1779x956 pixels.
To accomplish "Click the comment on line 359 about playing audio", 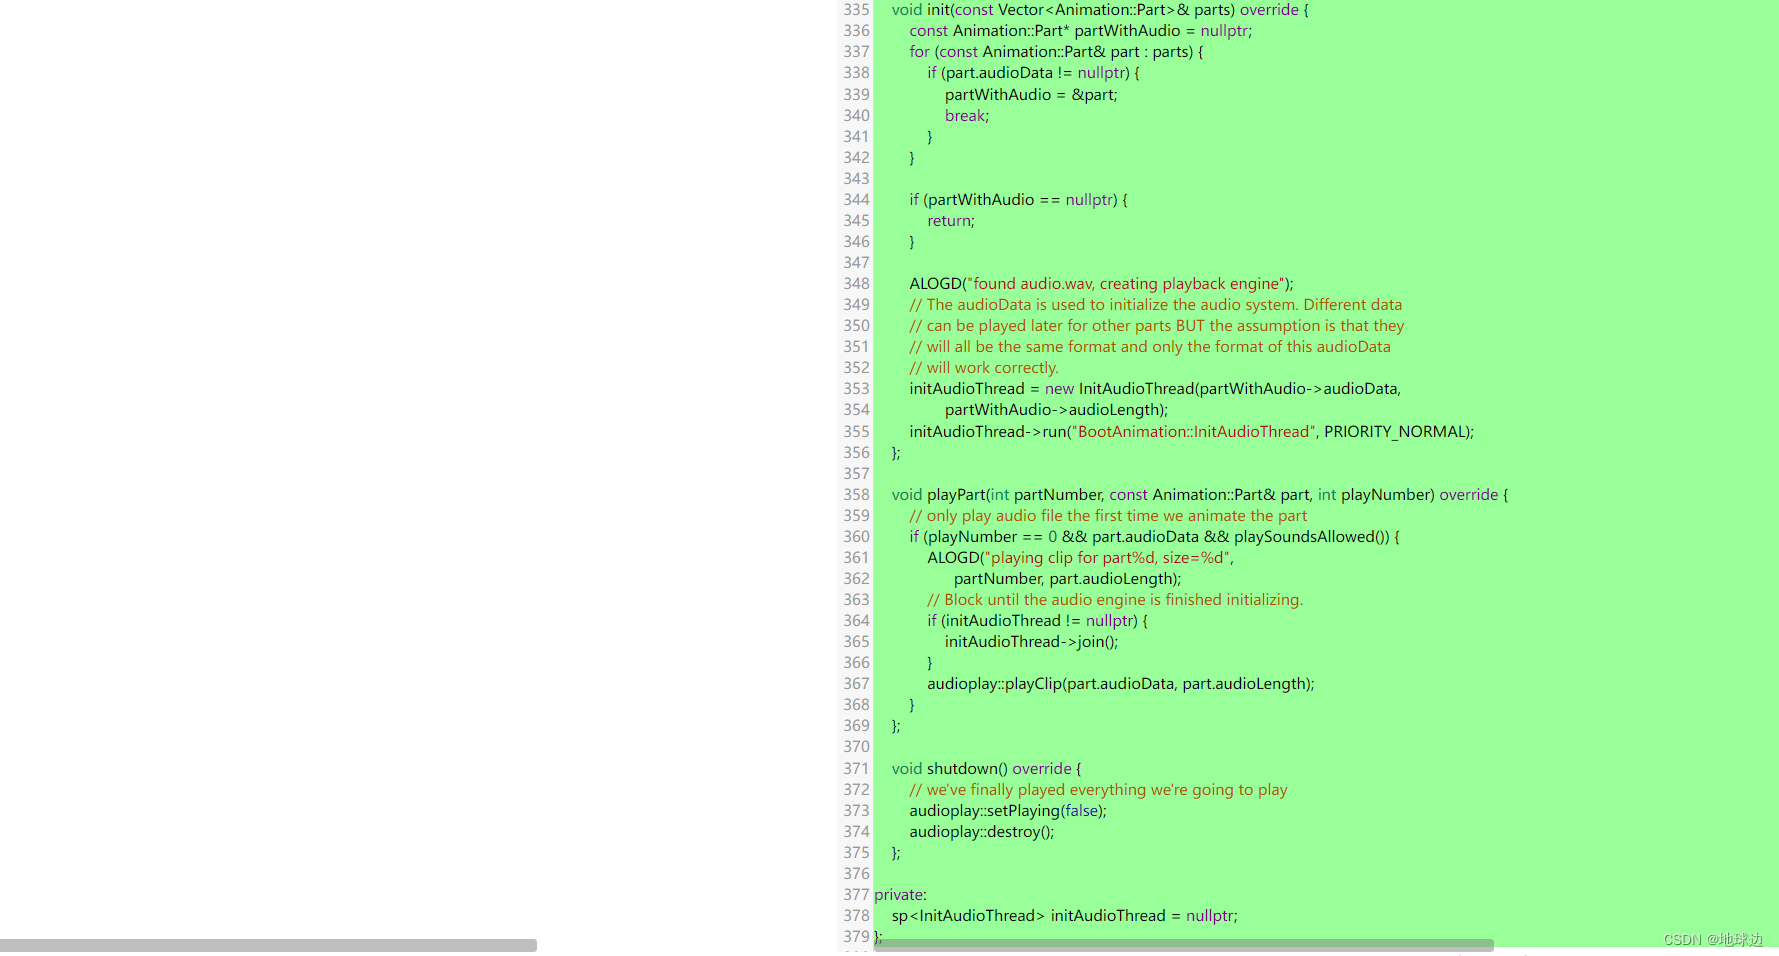I will pyautogui.click(x=1108, y=515).
